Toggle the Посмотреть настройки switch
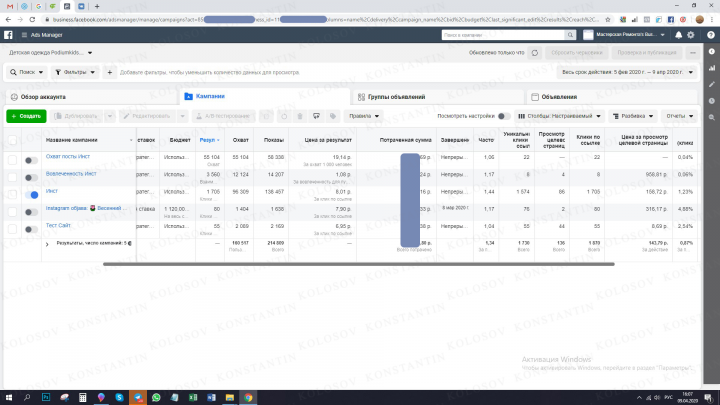This screenshot has width=720, height=405. [x=504, y=116]
